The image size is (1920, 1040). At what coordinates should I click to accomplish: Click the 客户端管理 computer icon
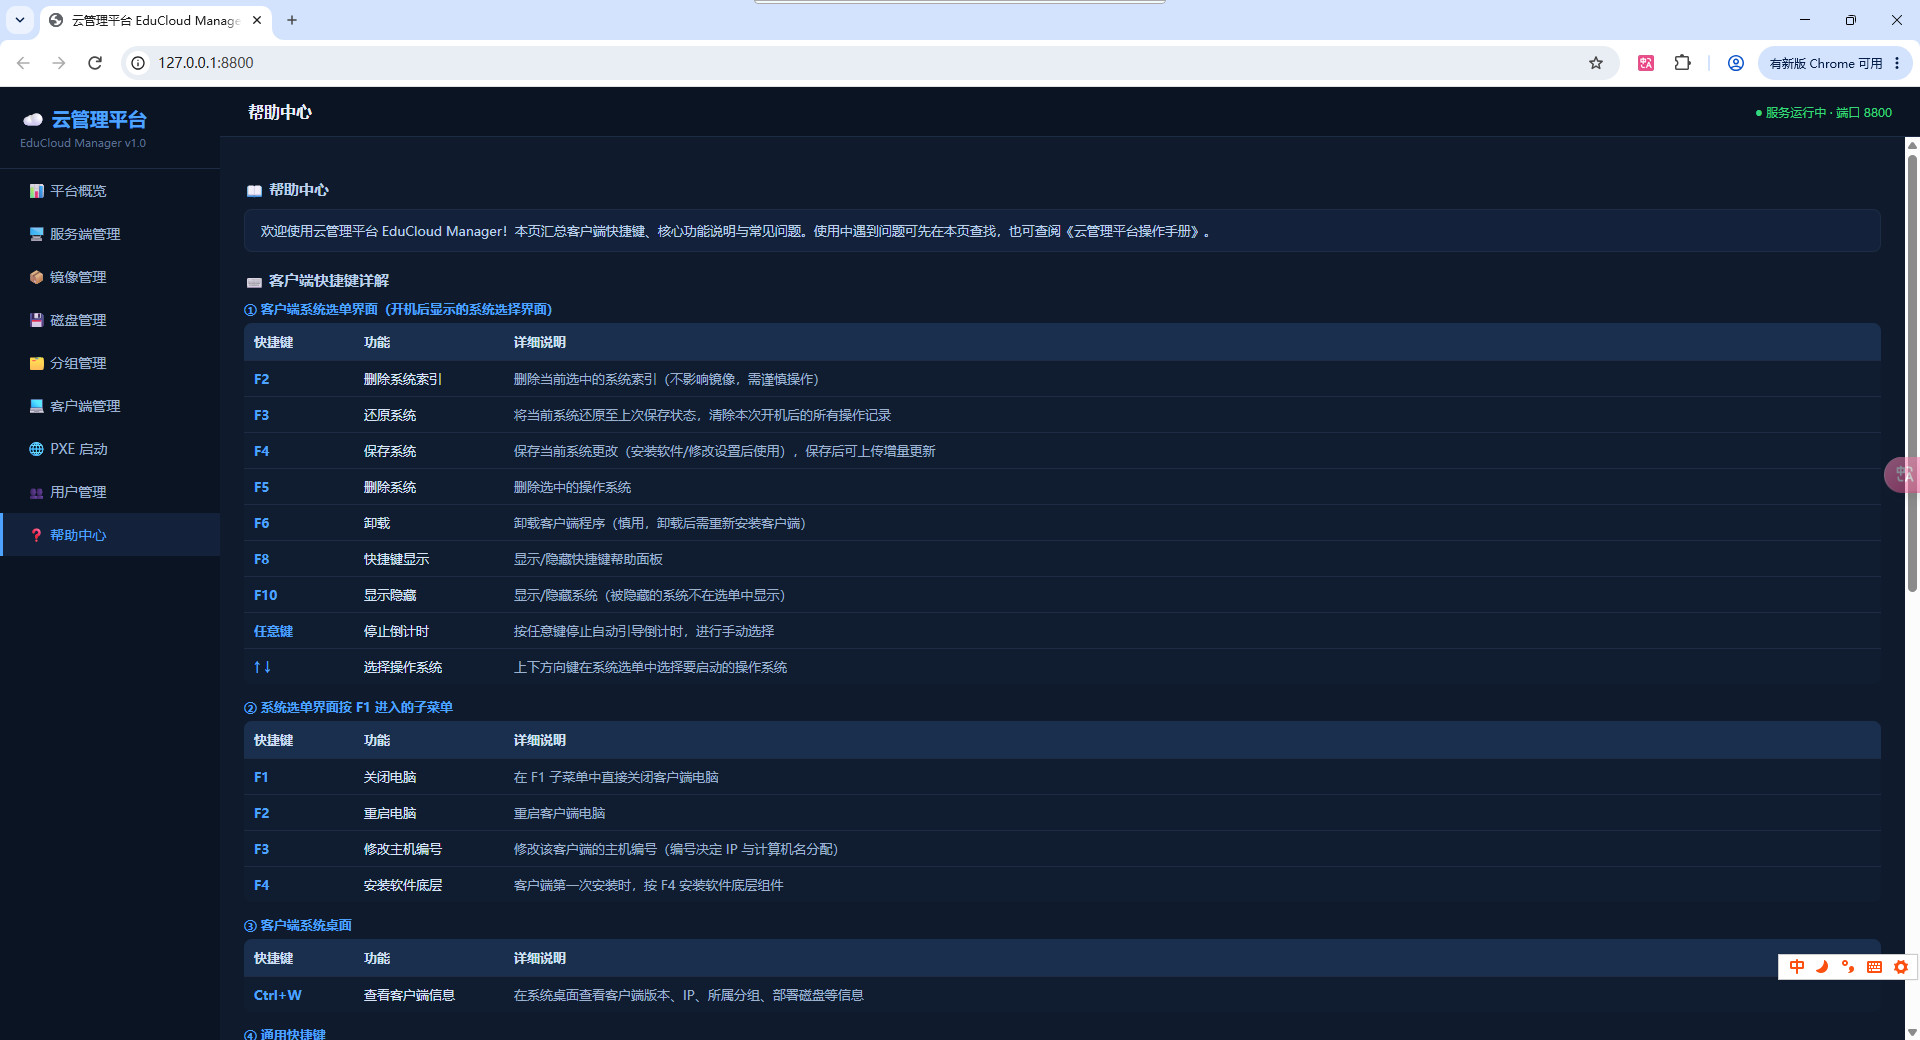(37, 406)
